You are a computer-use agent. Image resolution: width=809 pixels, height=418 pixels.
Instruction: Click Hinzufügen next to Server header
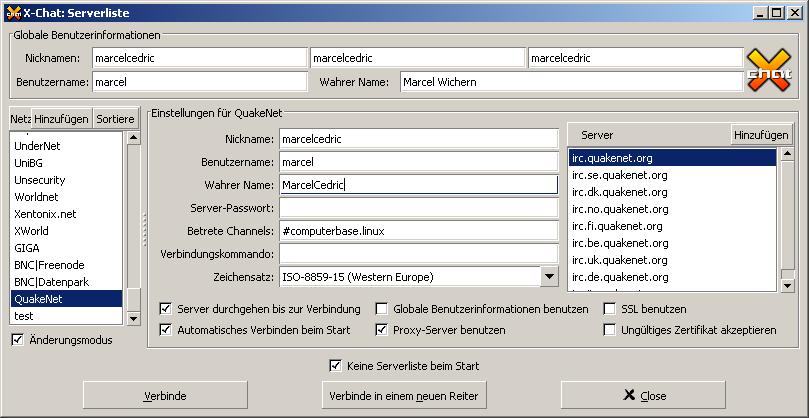pyautogui.click(x=761, y=135)
